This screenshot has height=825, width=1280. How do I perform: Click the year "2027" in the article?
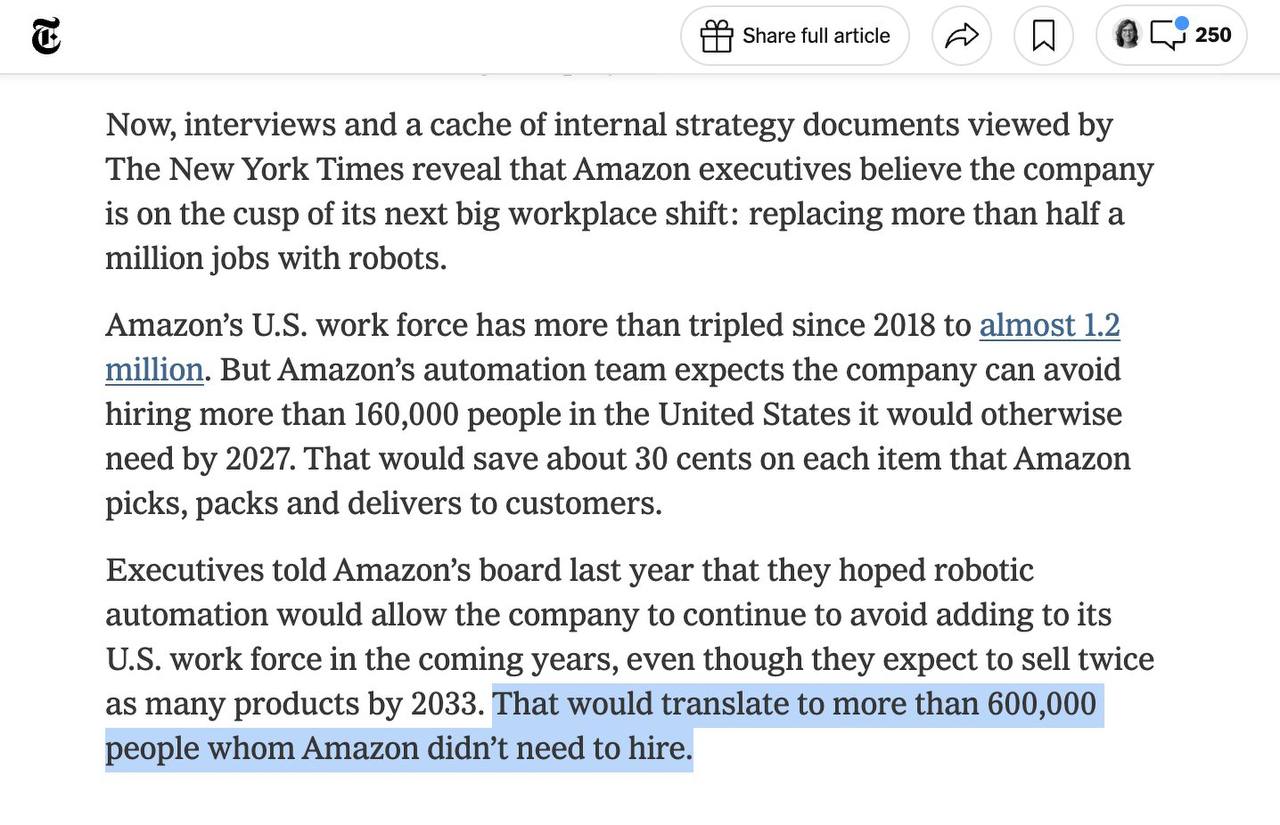tap(259, 459)
